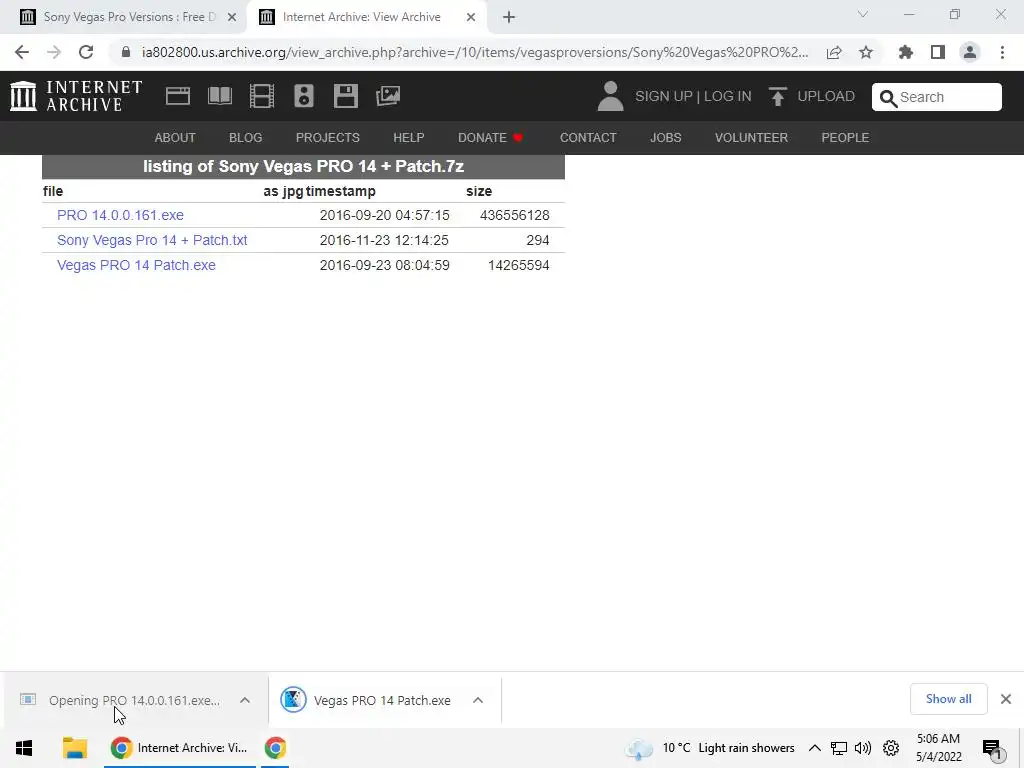Open the Windows Start menu
Viewport: 1024px width, 768px height.
coord(24,748)
